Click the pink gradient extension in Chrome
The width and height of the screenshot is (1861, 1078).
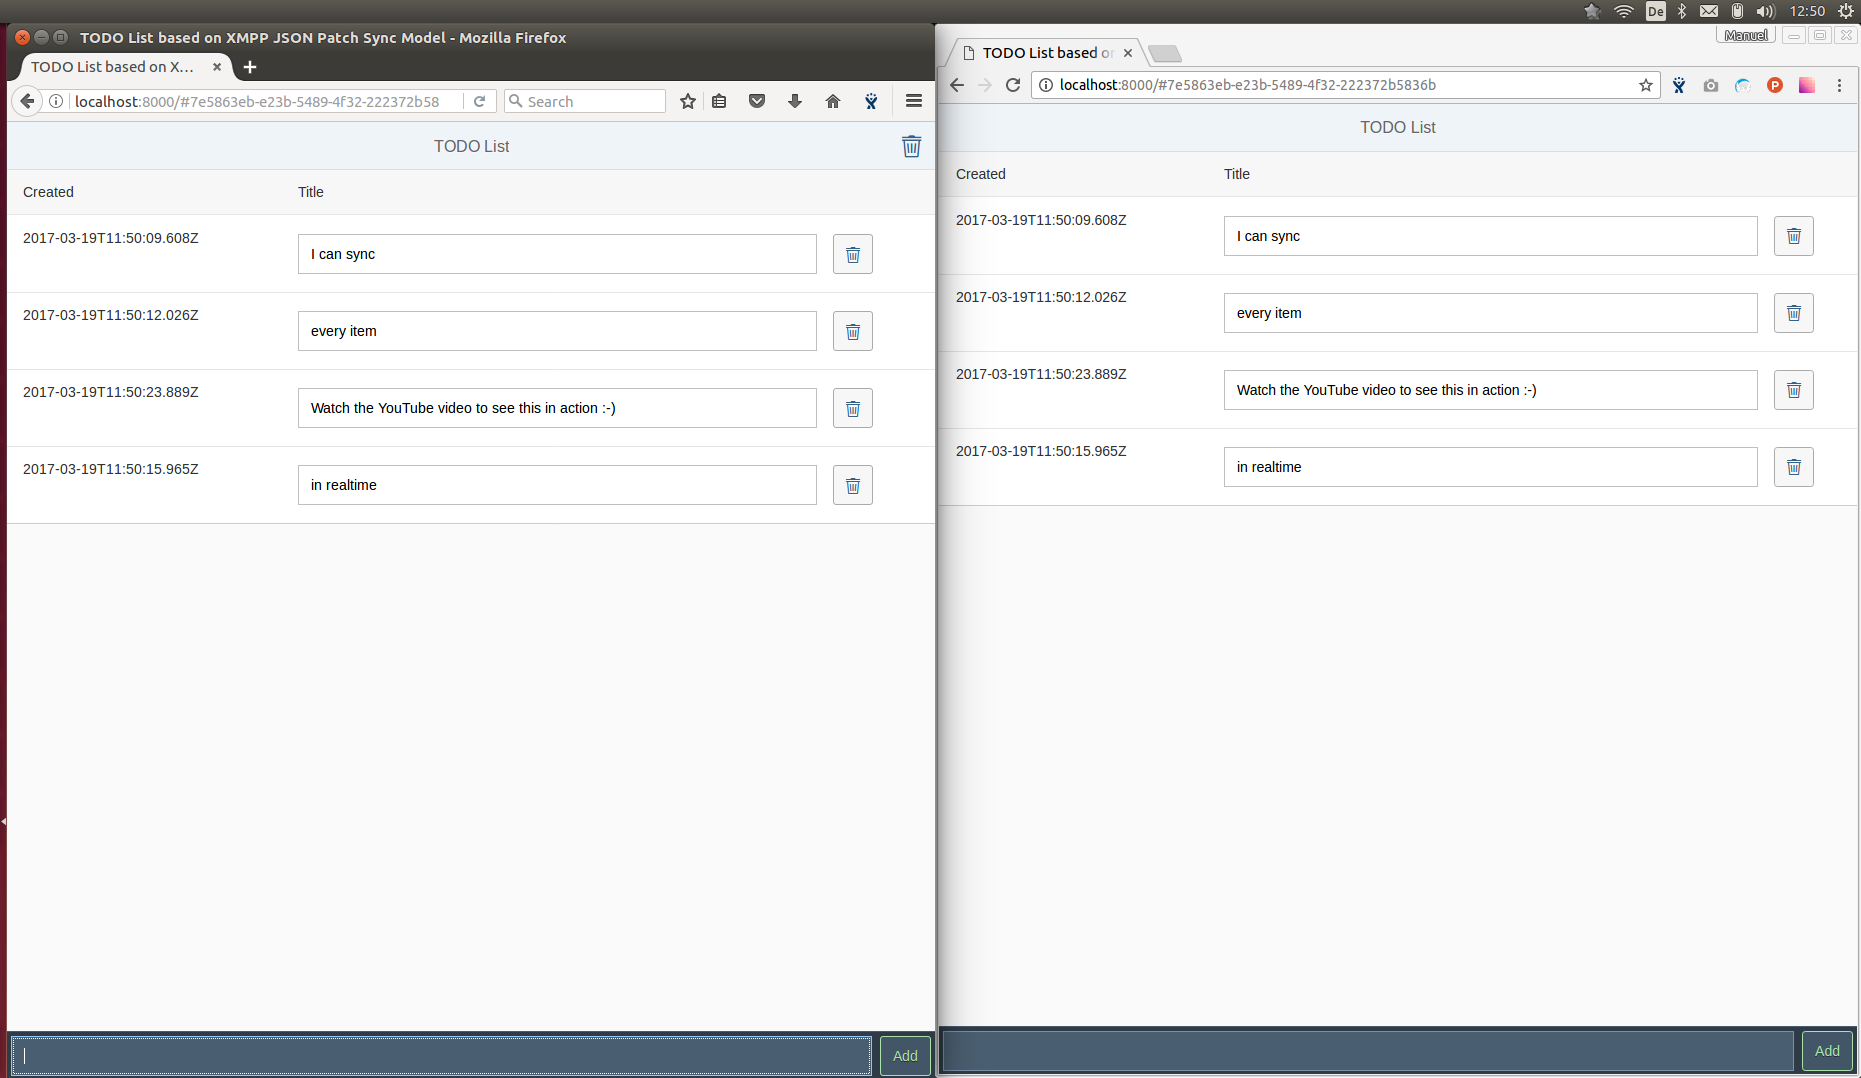pyautogui.click(x=1807, y=85)
